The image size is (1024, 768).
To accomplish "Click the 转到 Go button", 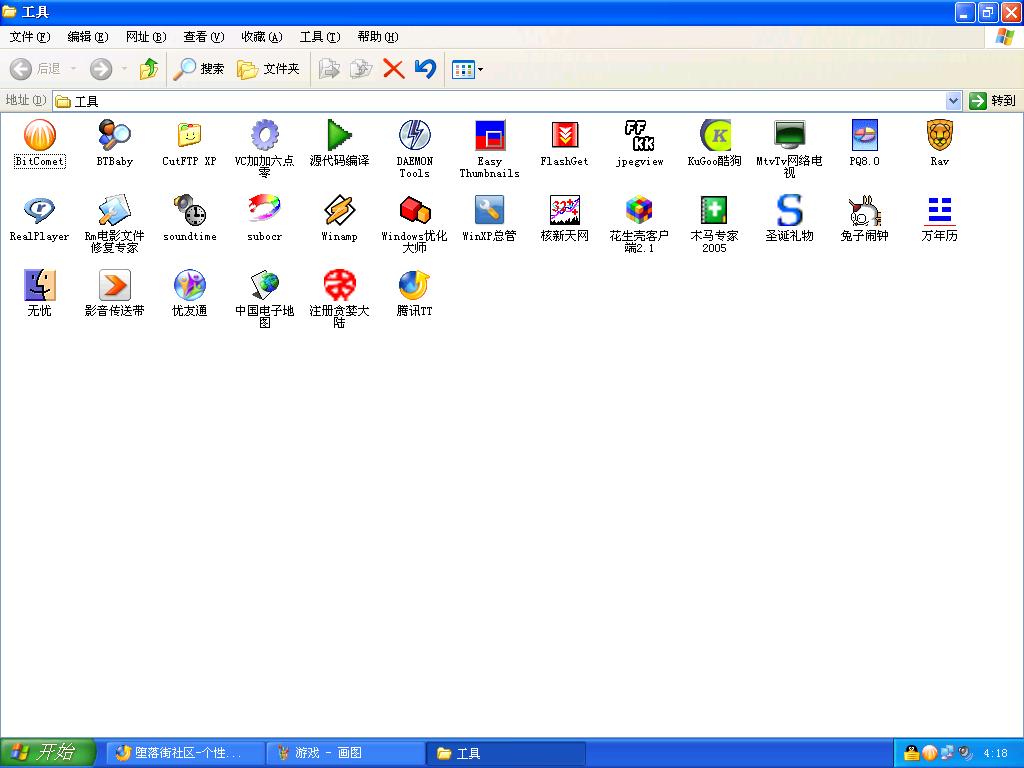I will click(992, 101).
